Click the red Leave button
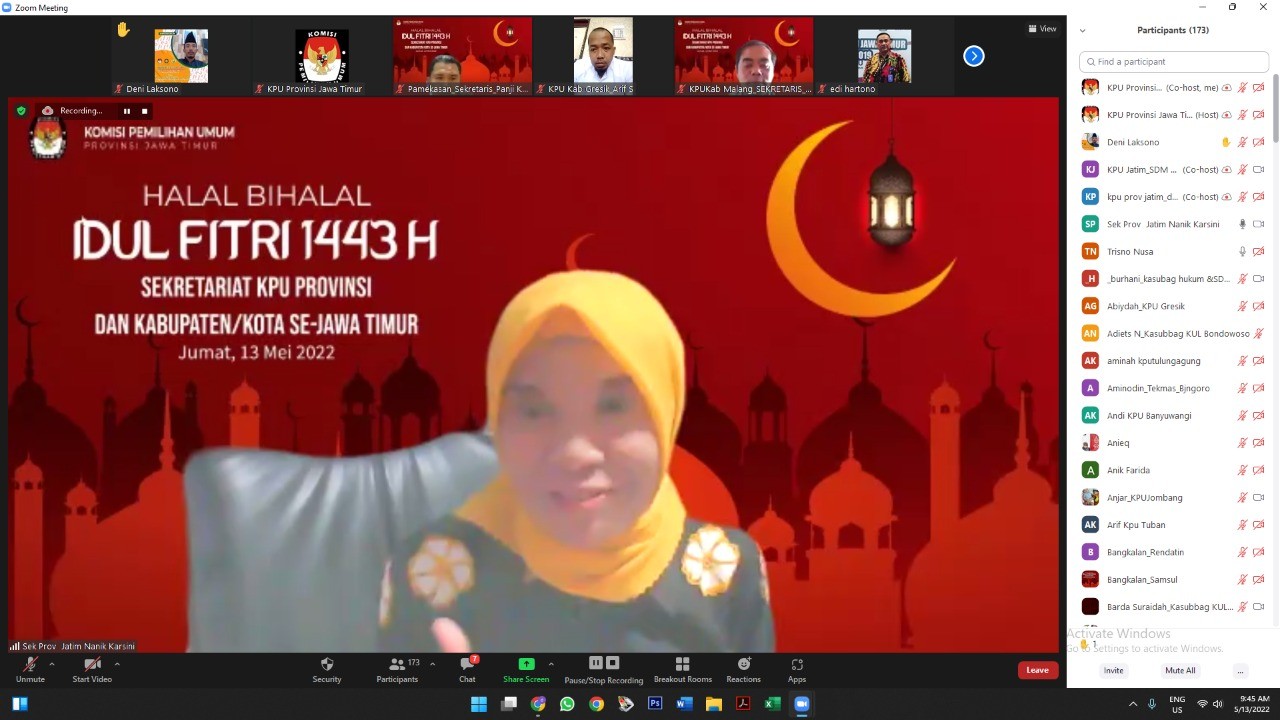 click(1037, 670)
